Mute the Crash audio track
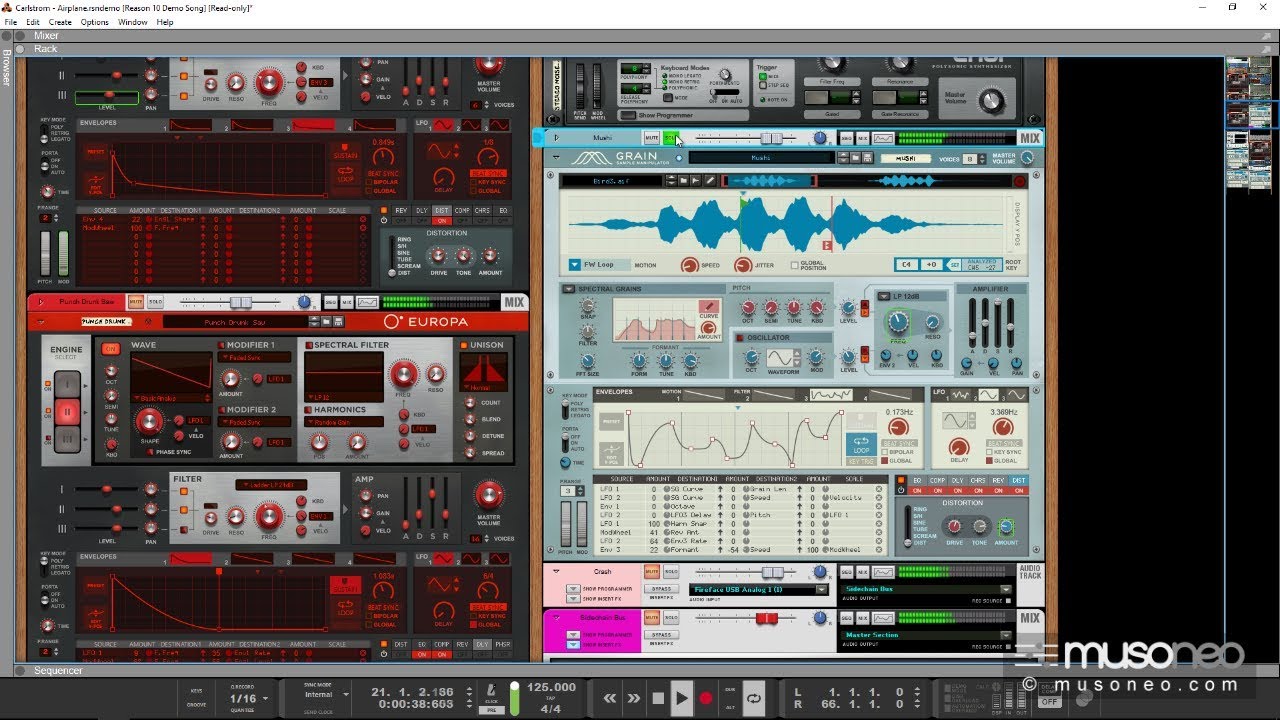 [x=651, y=572]
